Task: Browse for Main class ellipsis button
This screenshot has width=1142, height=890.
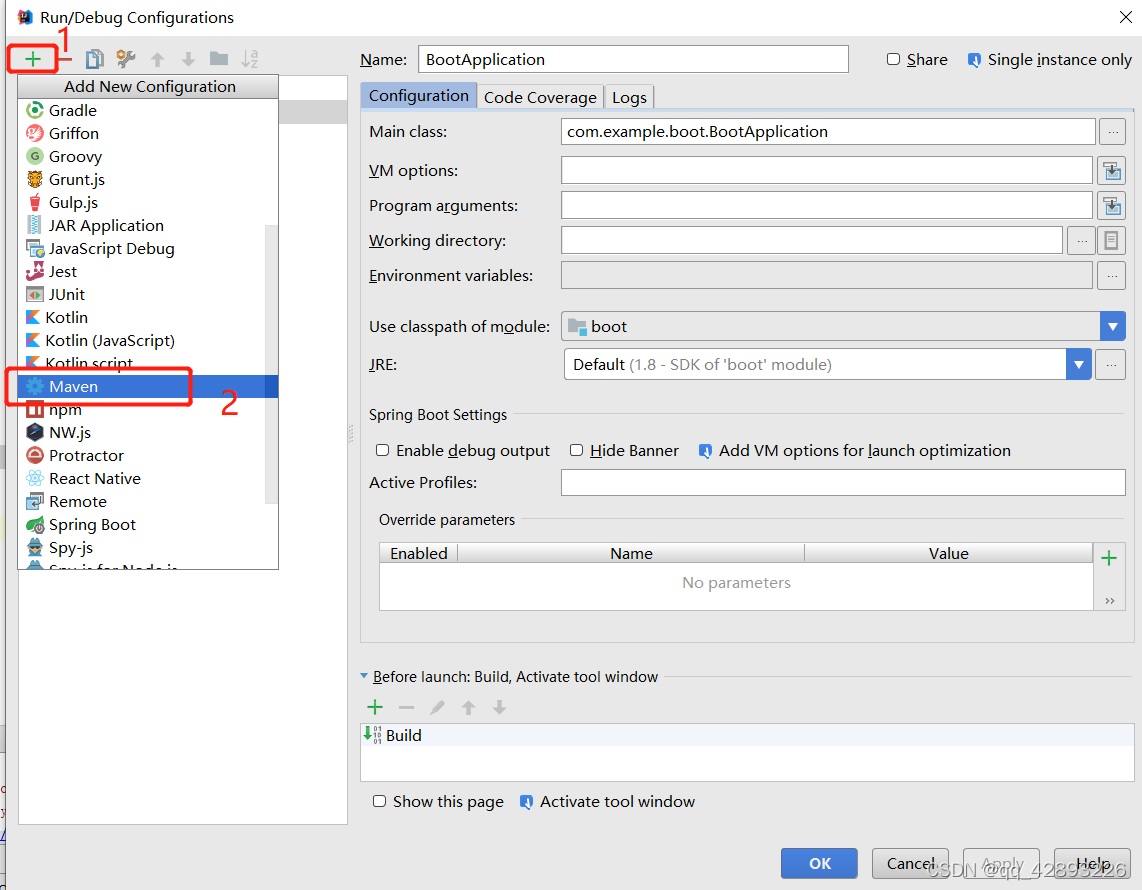Action: click(1112, 132)
